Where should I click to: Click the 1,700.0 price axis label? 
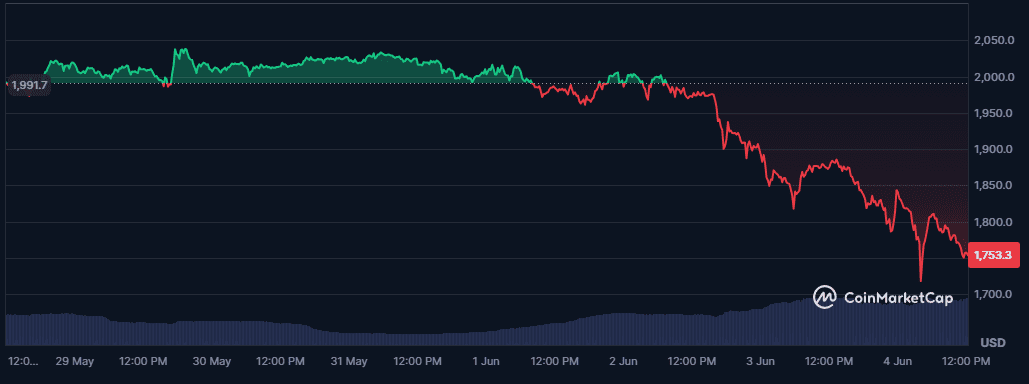coord(994,295)
